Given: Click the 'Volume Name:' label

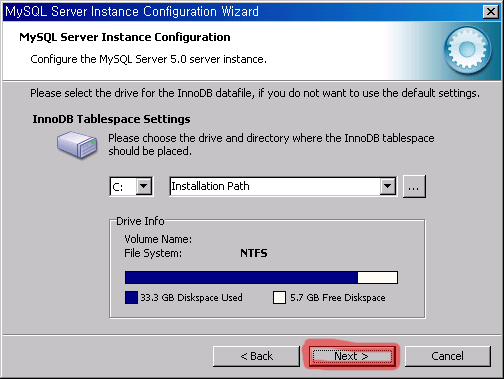Looking at the screenshot, I should (158, 239).
